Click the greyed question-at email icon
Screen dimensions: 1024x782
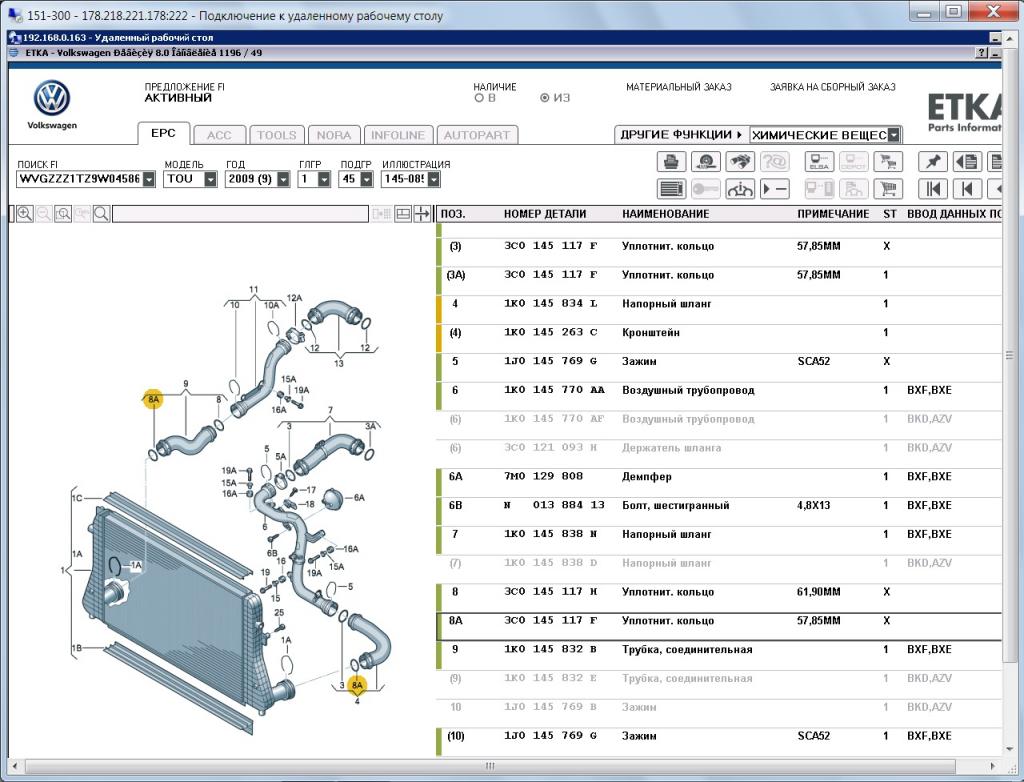[775, 161]
